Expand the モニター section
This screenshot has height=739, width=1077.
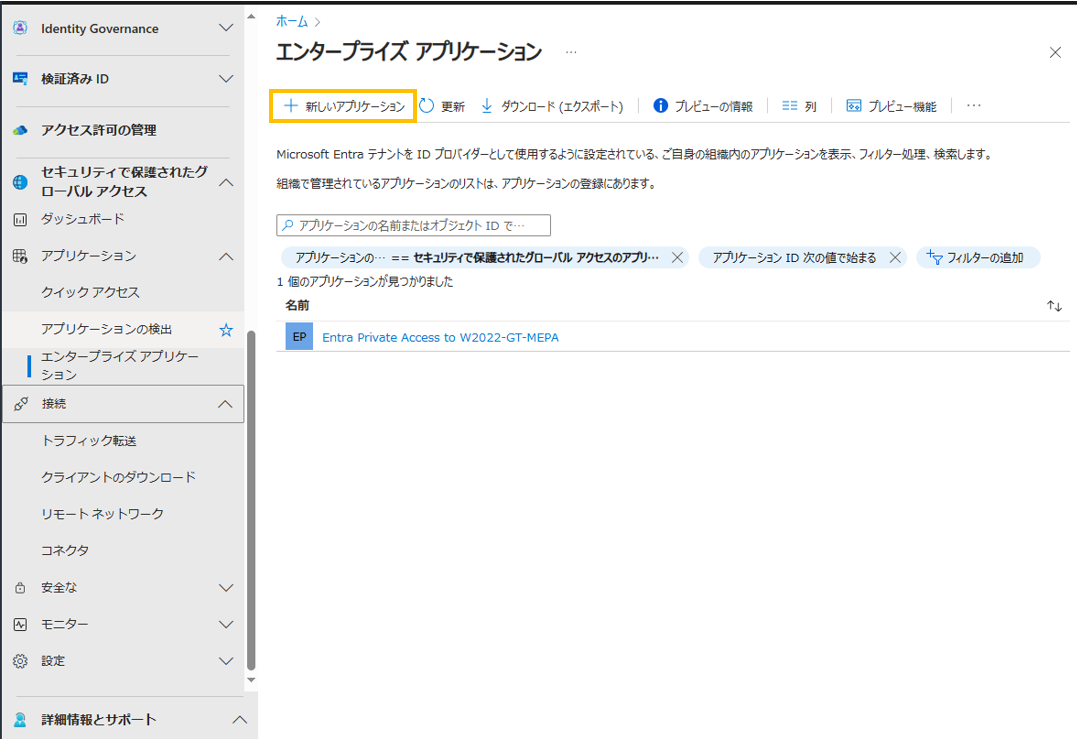225,624
